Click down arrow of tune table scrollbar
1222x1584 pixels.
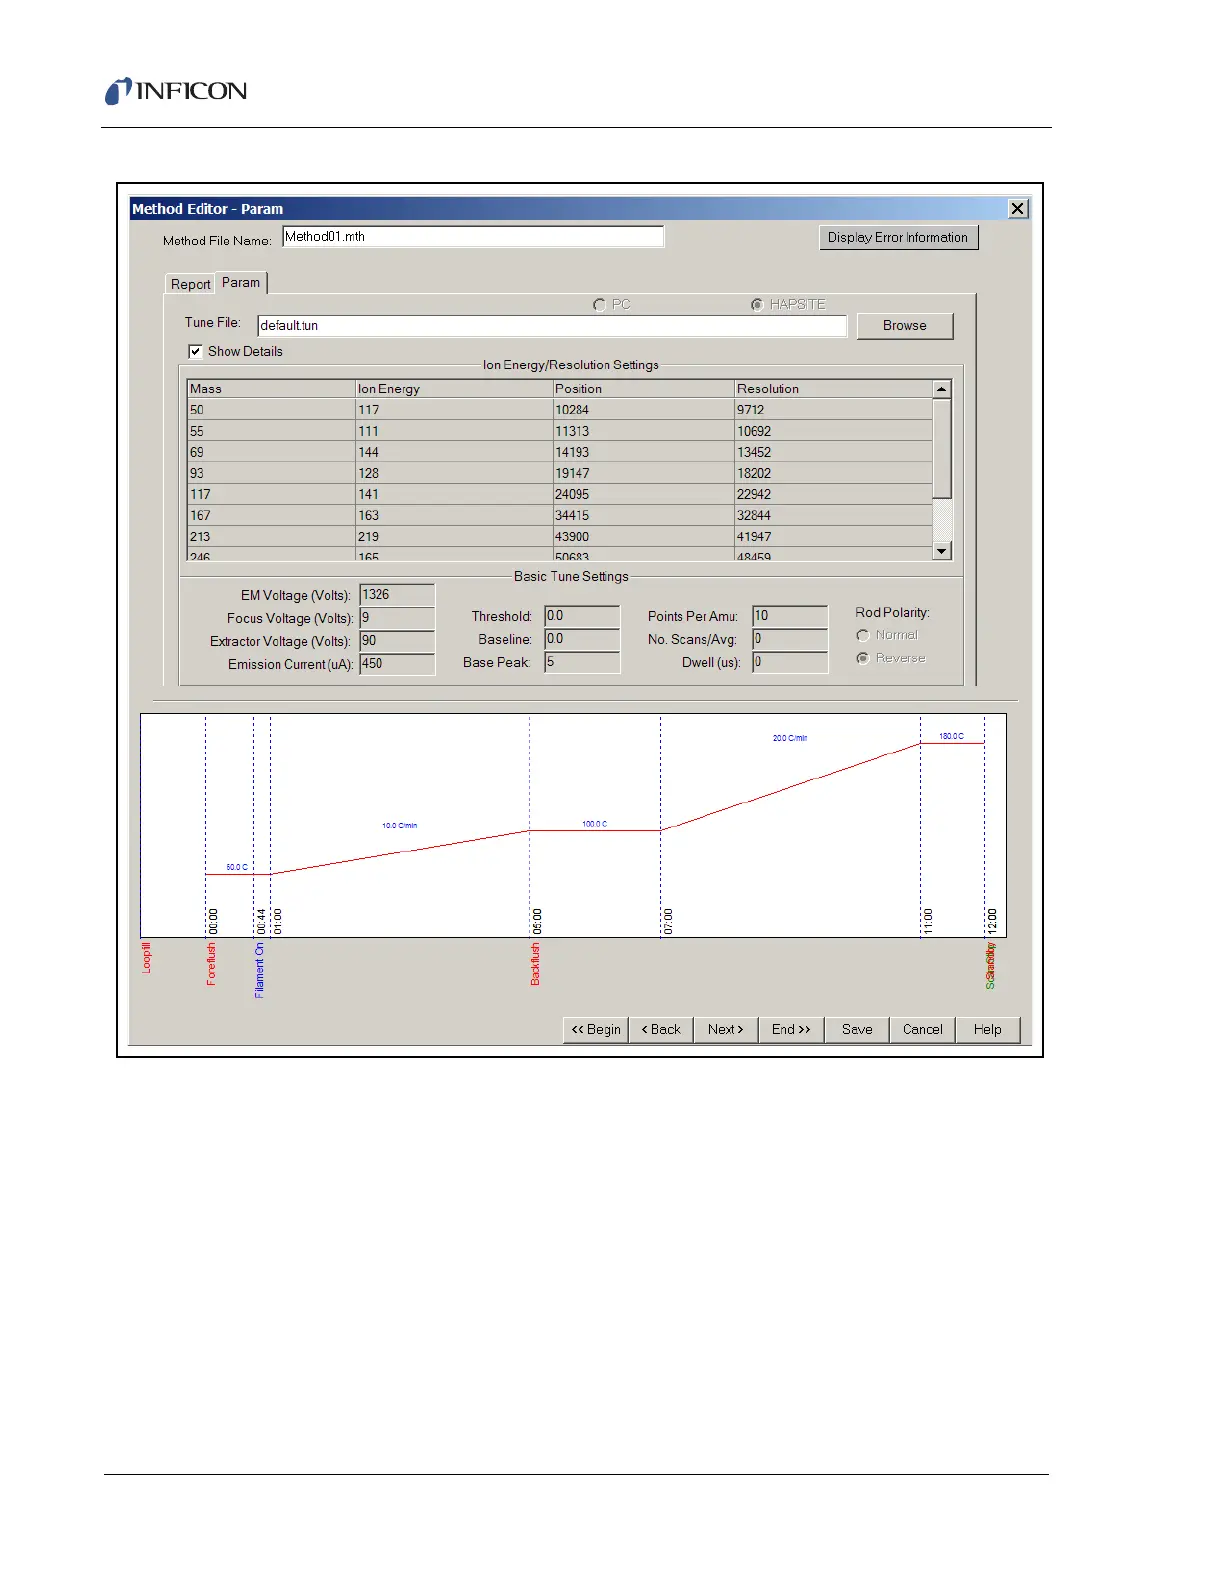click(x=941, y=551)
